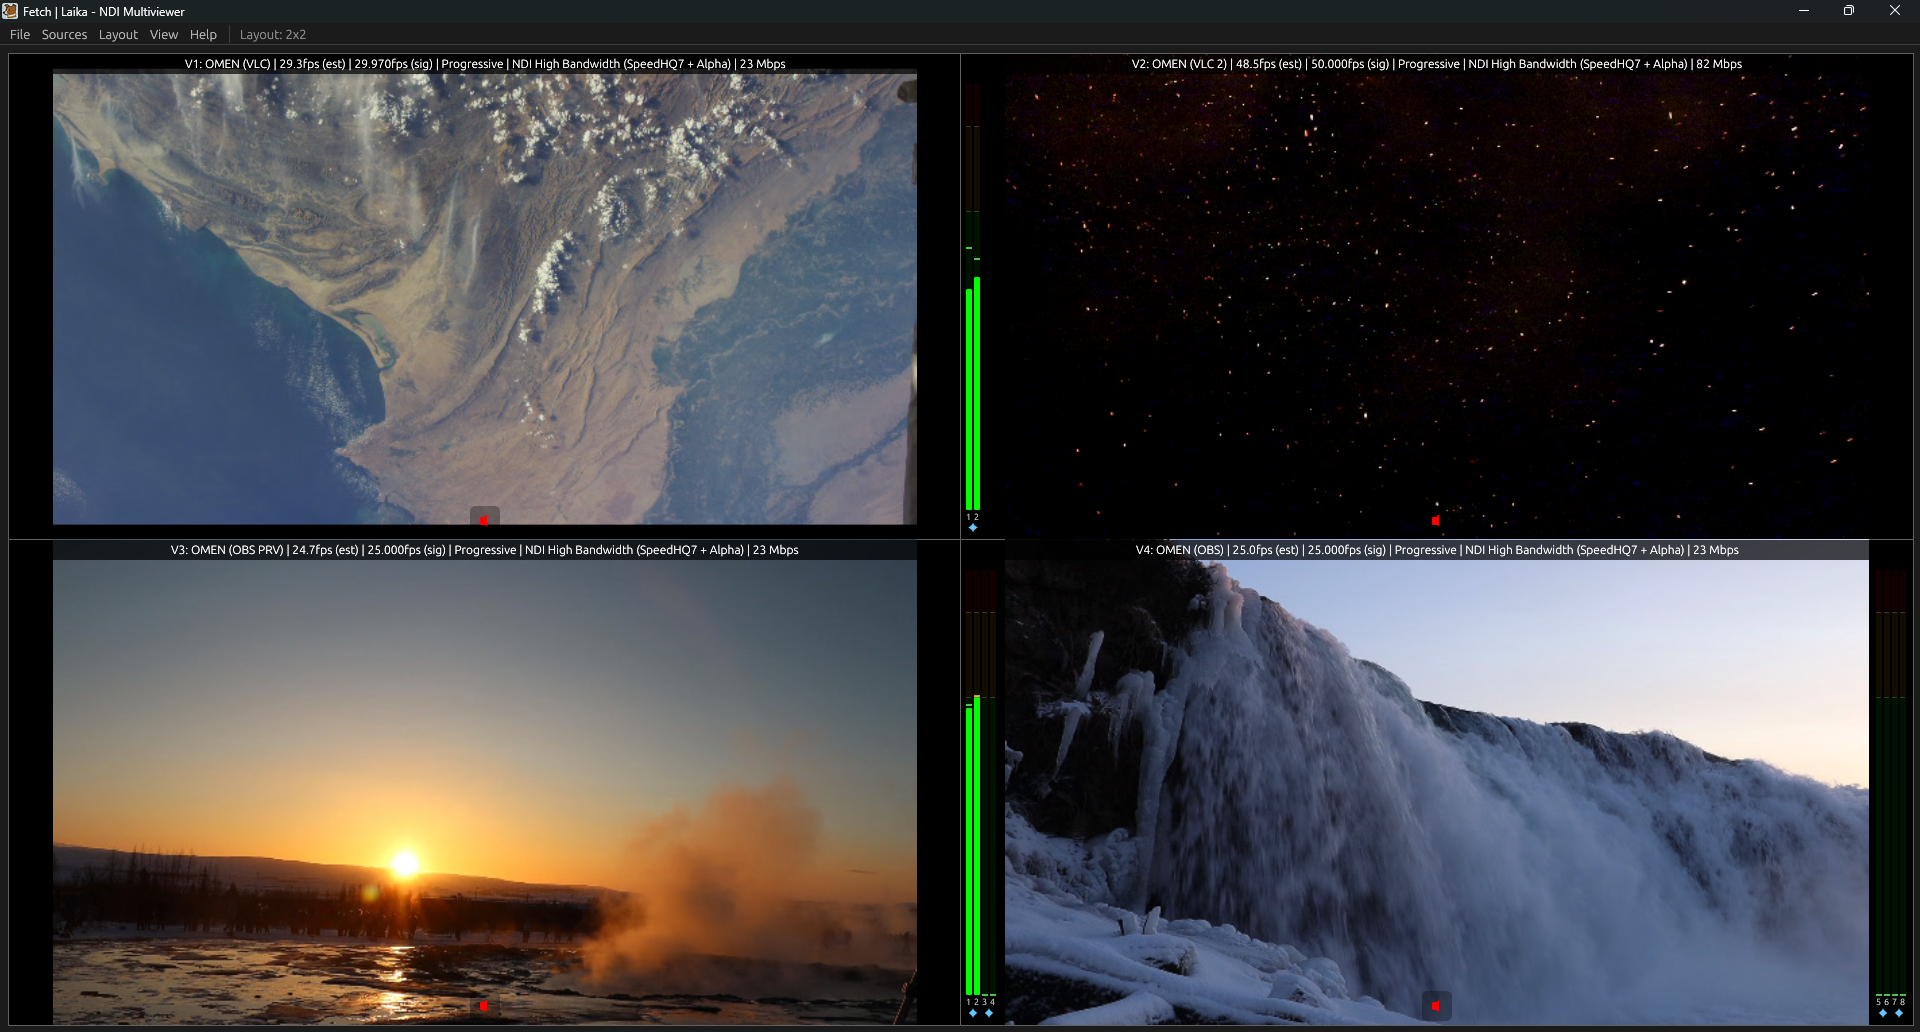Click the mute speaker icon on the starfield V2 tile

pyautogui.click(x=1435, y=519)
